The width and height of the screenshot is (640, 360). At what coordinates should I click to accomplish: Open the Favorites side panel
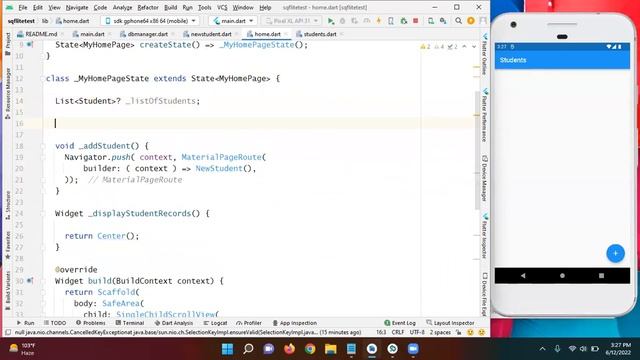tap(8, 245)
